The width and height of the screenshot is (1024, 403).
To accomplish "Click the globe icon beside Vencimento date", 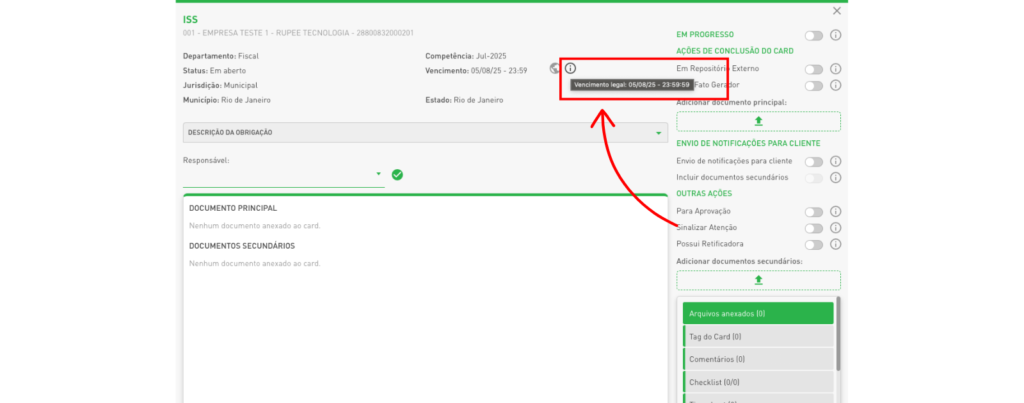I will click(555, 69).
